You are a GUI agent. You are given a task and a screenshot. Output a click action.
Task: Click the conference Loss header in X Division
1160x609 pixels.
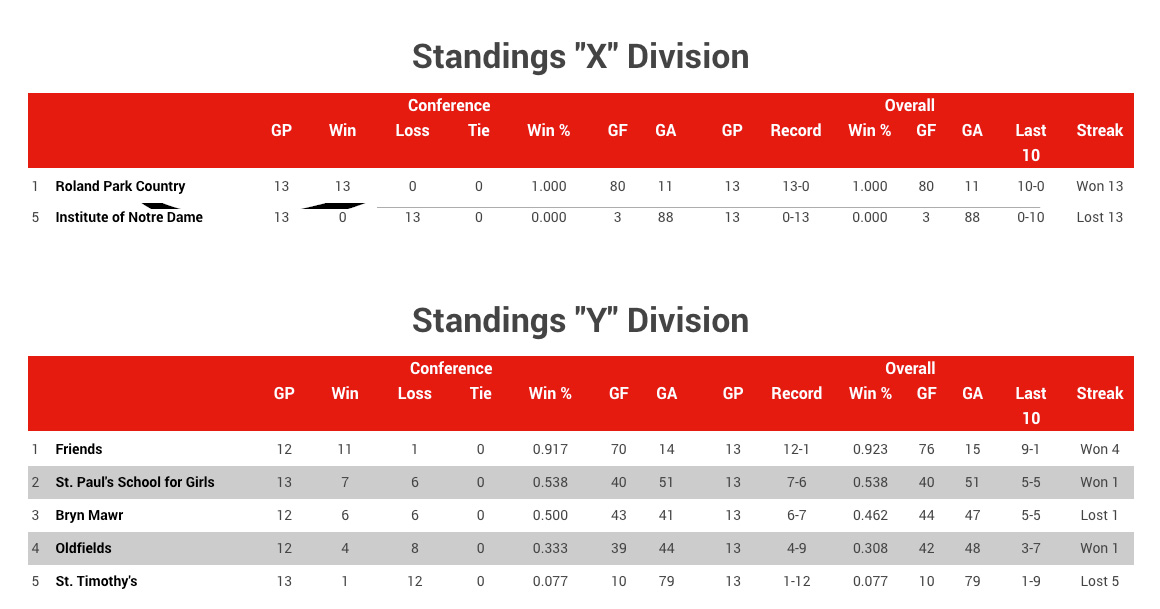click(x=412, y=130)
